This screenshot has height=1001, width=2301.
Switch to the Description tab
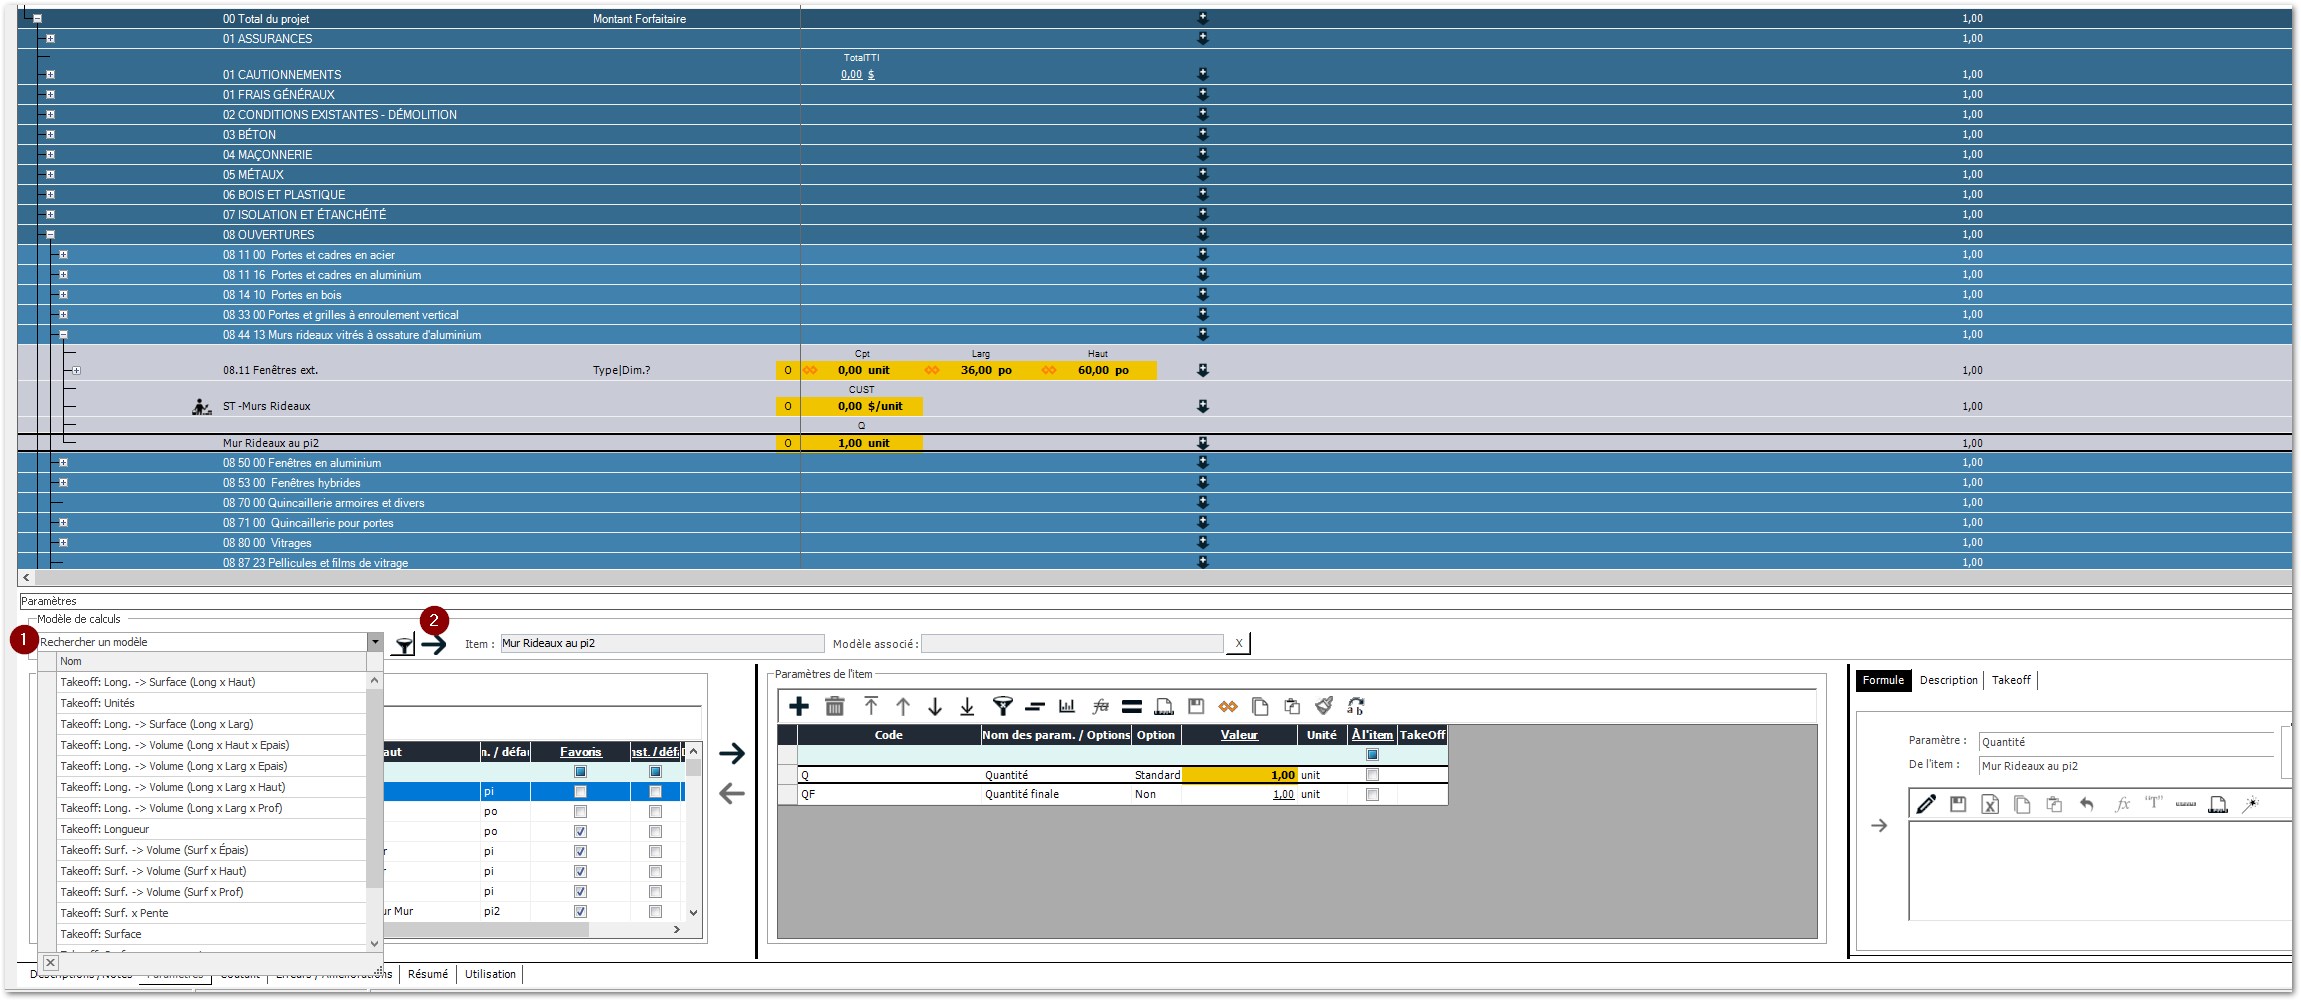click(x=1948, y=681)
